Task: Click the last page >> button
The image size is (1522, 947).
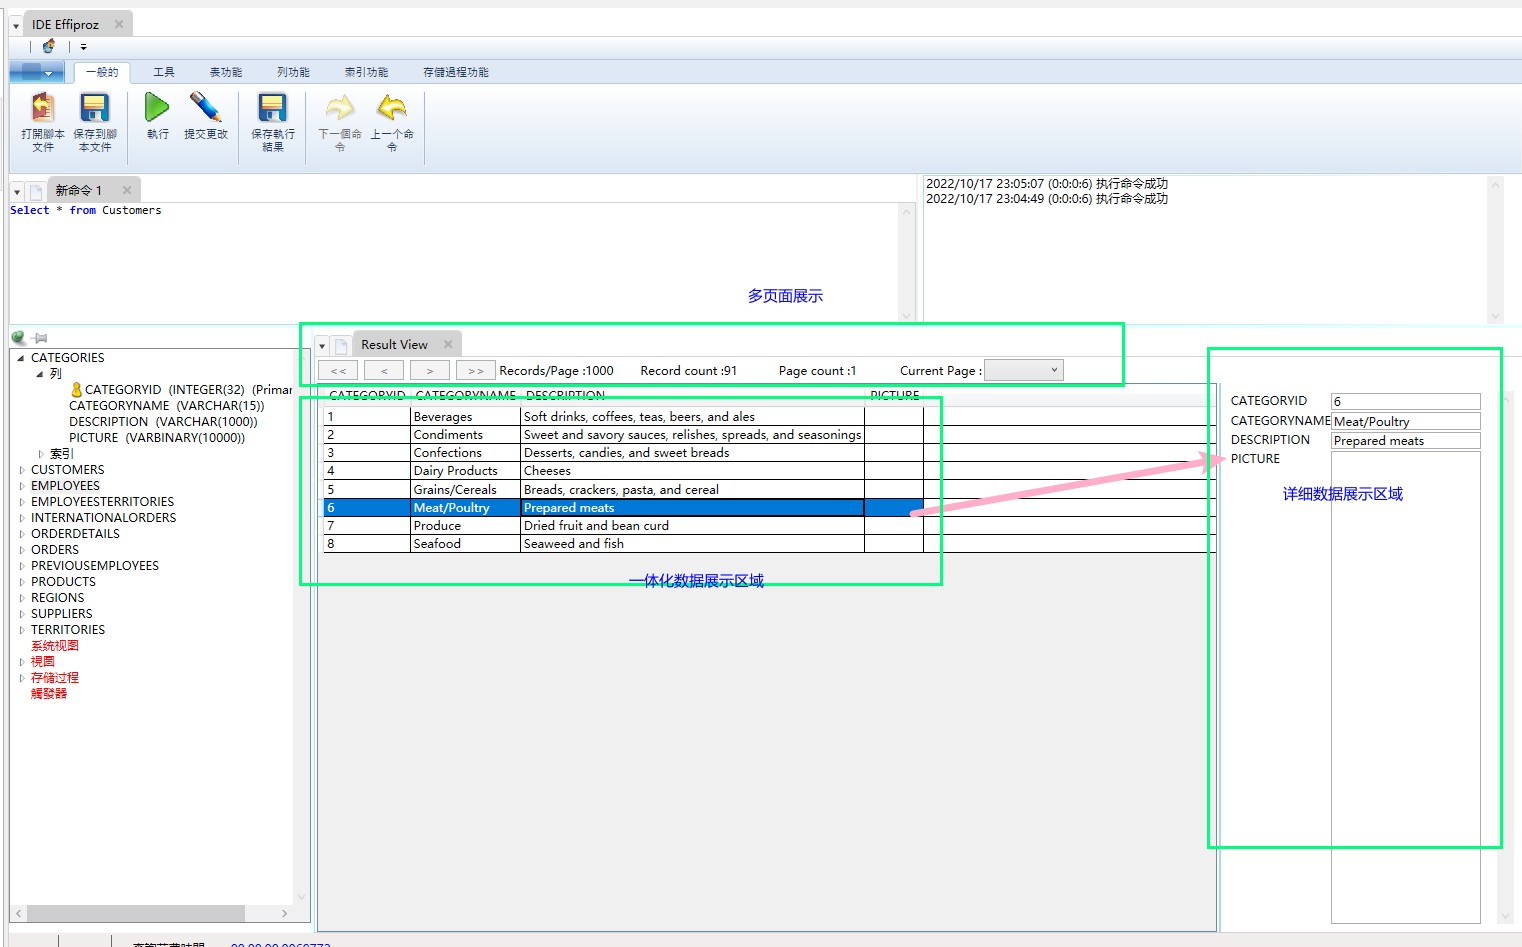Action: pyautogui.click(x=476, y=371)
